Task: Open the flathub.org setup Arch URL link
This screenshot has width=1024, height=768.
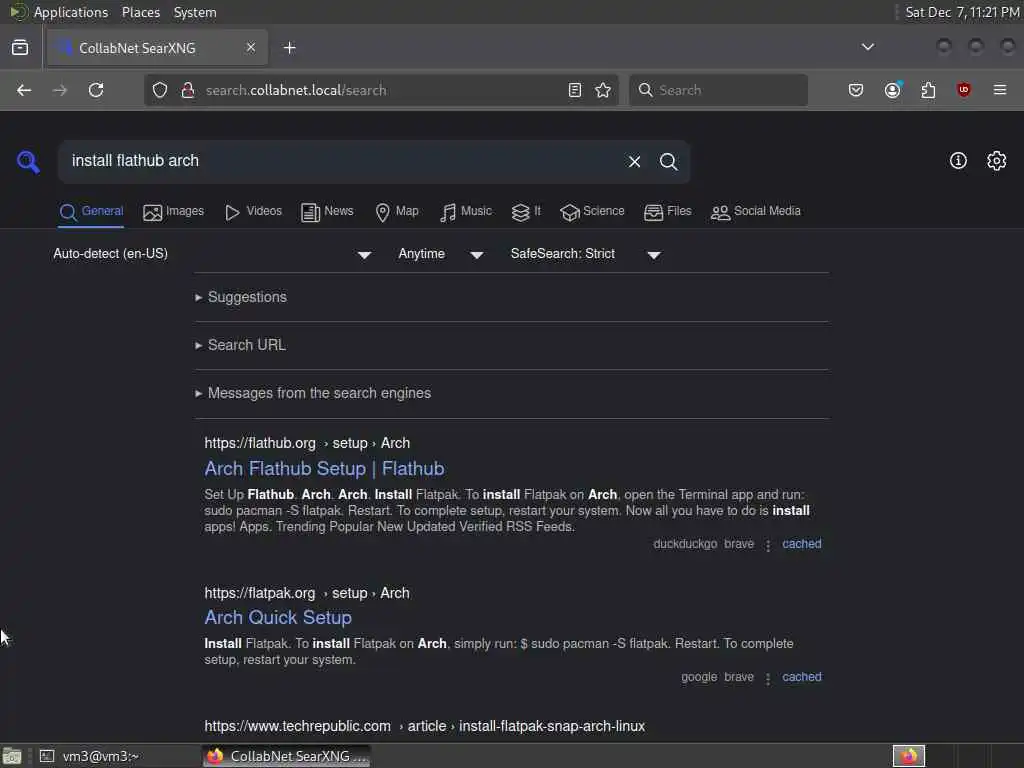Action: pos(307,443)
